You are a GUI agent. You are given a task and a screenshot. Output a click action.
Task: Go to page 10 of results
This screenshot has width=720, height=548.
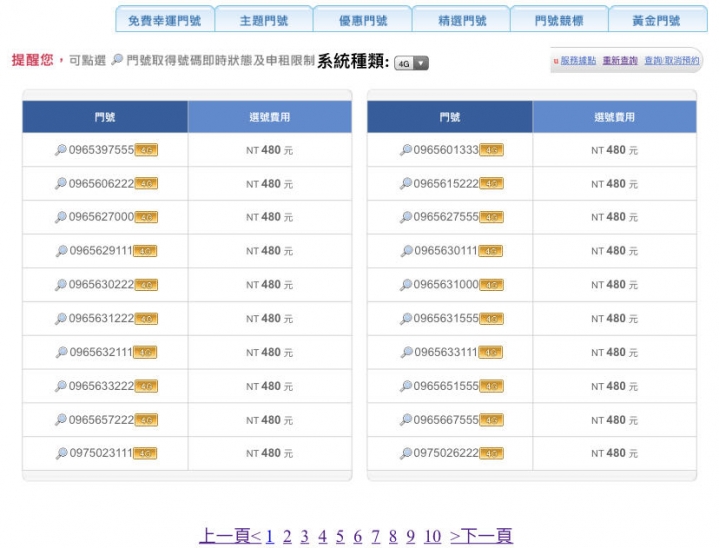click(x=433, y=537)
